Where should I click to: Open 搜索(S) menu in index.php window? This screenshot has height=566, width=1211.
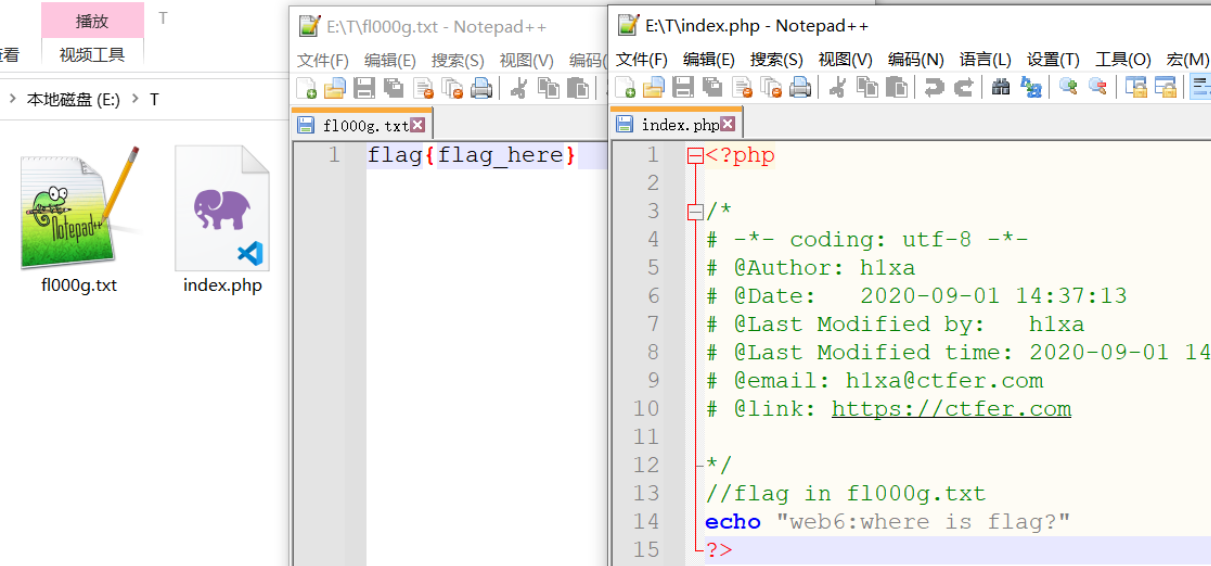[x=777, y=60]
